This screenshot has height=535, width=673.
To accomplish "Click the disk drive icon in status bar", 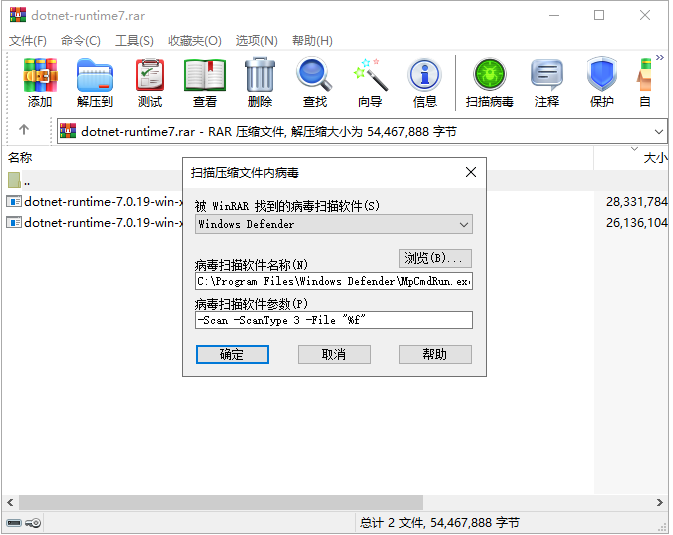I will click(x=14, y=523).
